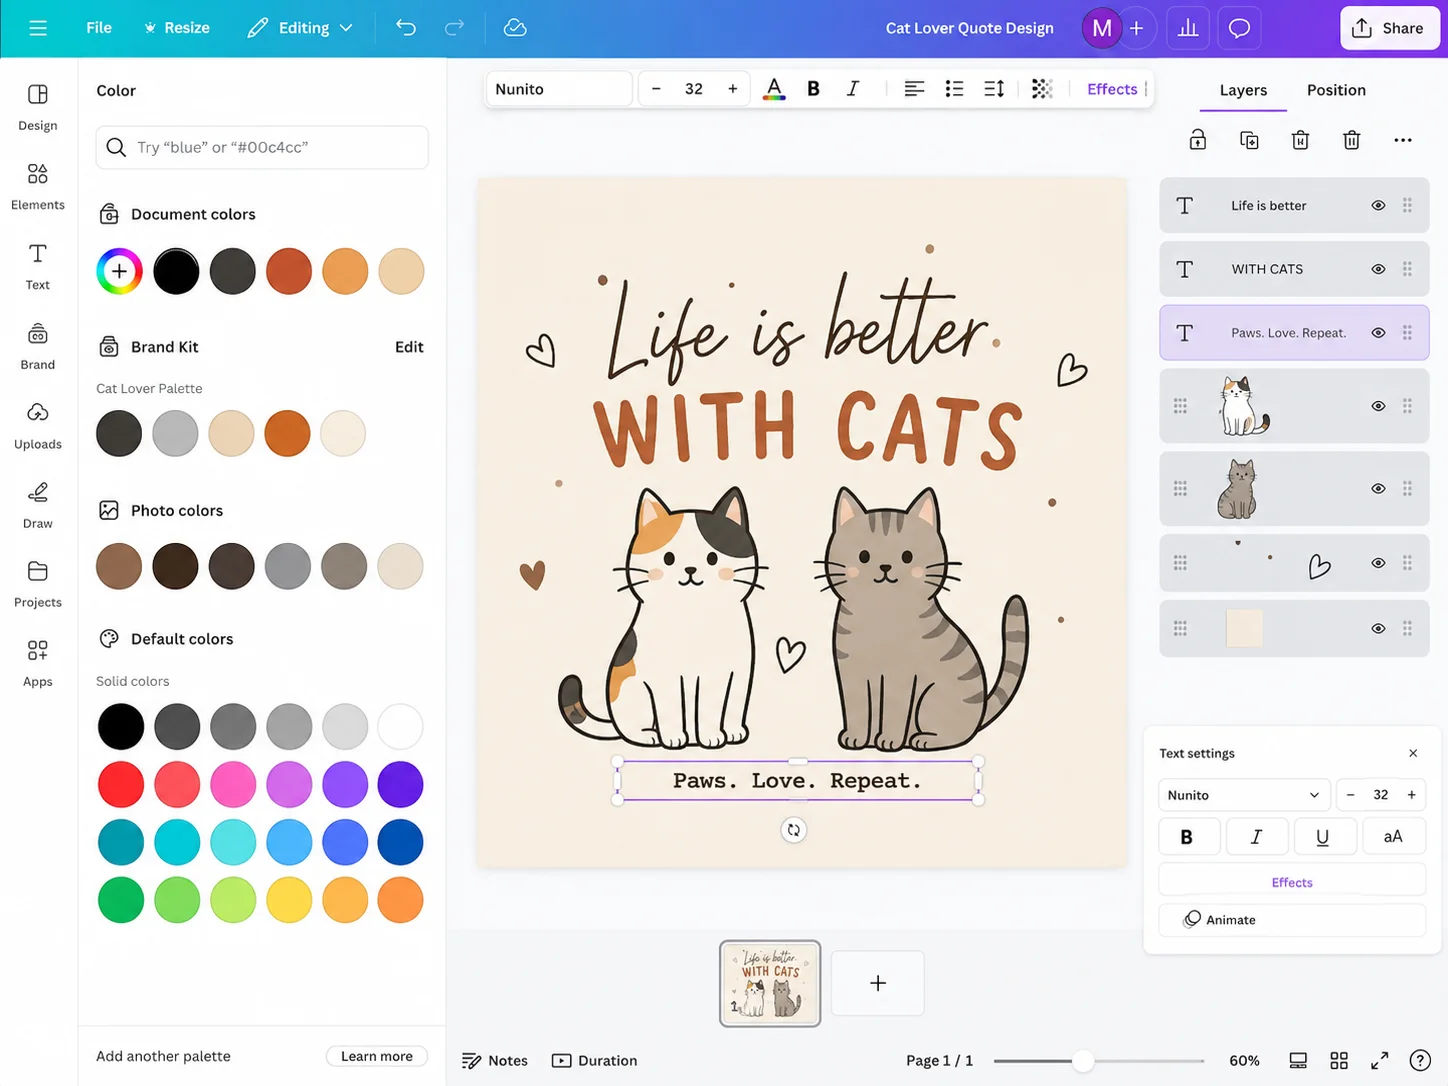Toggle underline in Text settings
1448x1086 pixels.
(1323, 837)
